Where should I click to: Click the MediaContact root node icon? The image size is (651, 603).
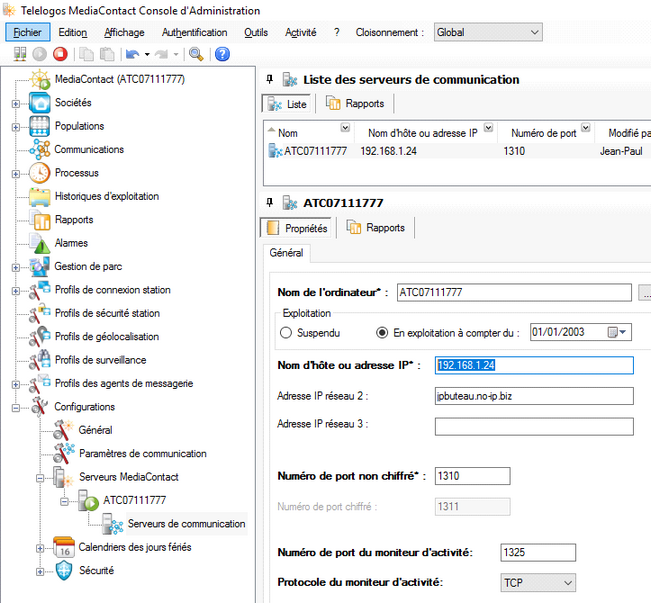pyautogui.click(x=40, y=79)
